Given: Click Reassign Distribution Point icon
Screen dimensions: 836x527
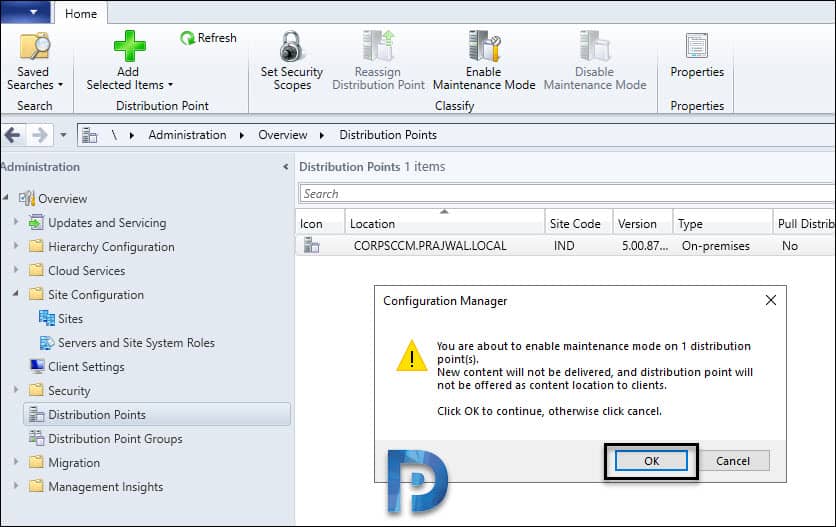Looking at the screenshot, I should (x=378, y=46).
